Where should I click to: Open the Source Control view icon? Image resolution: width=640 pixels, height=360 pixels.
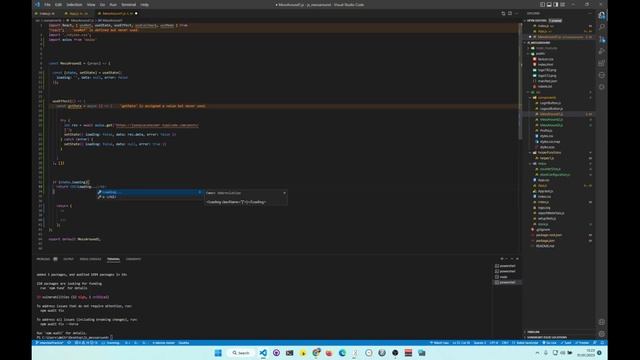(x=602, y=40)
